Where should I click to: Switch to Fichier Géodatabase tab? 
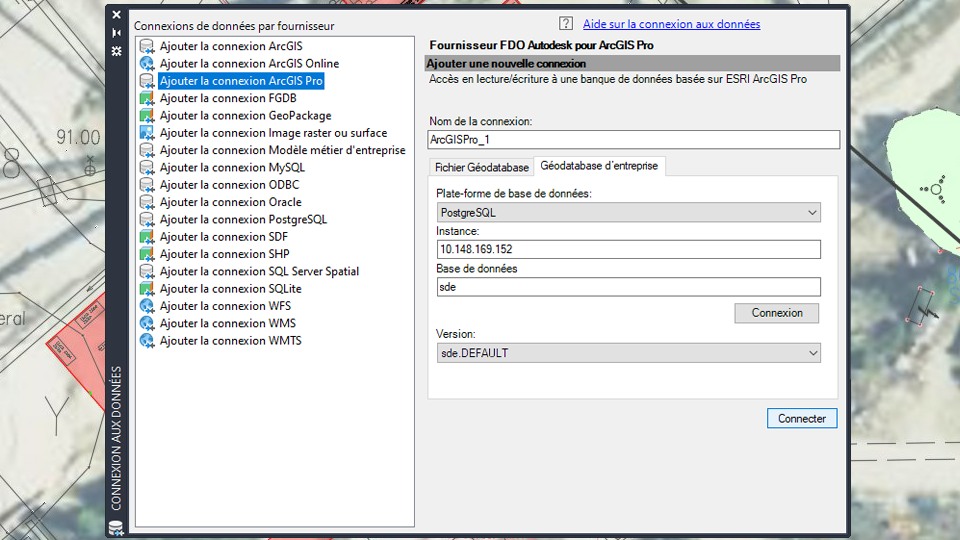(x=481, y=167)
